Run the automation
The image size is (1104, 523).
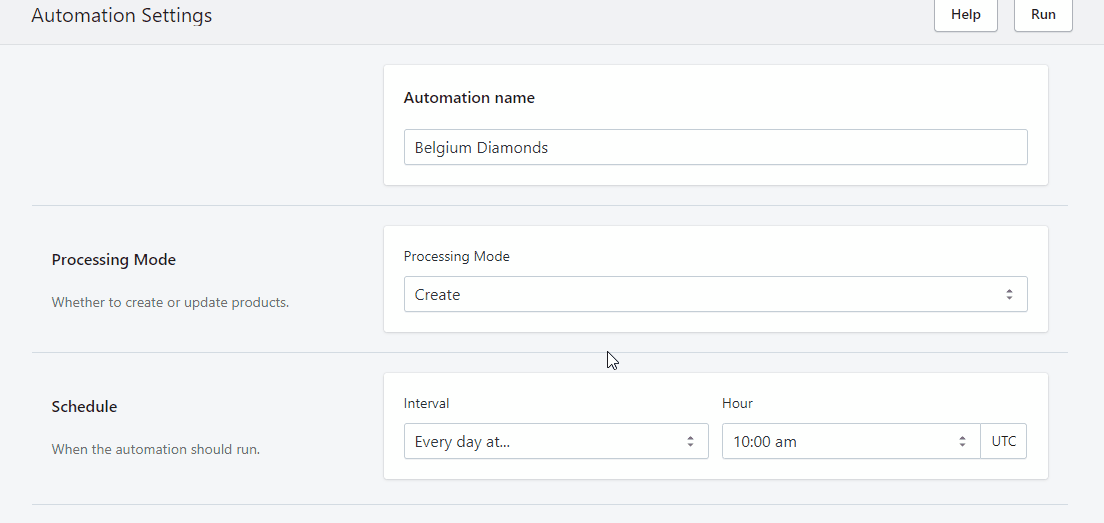(x=1043, y=15)
